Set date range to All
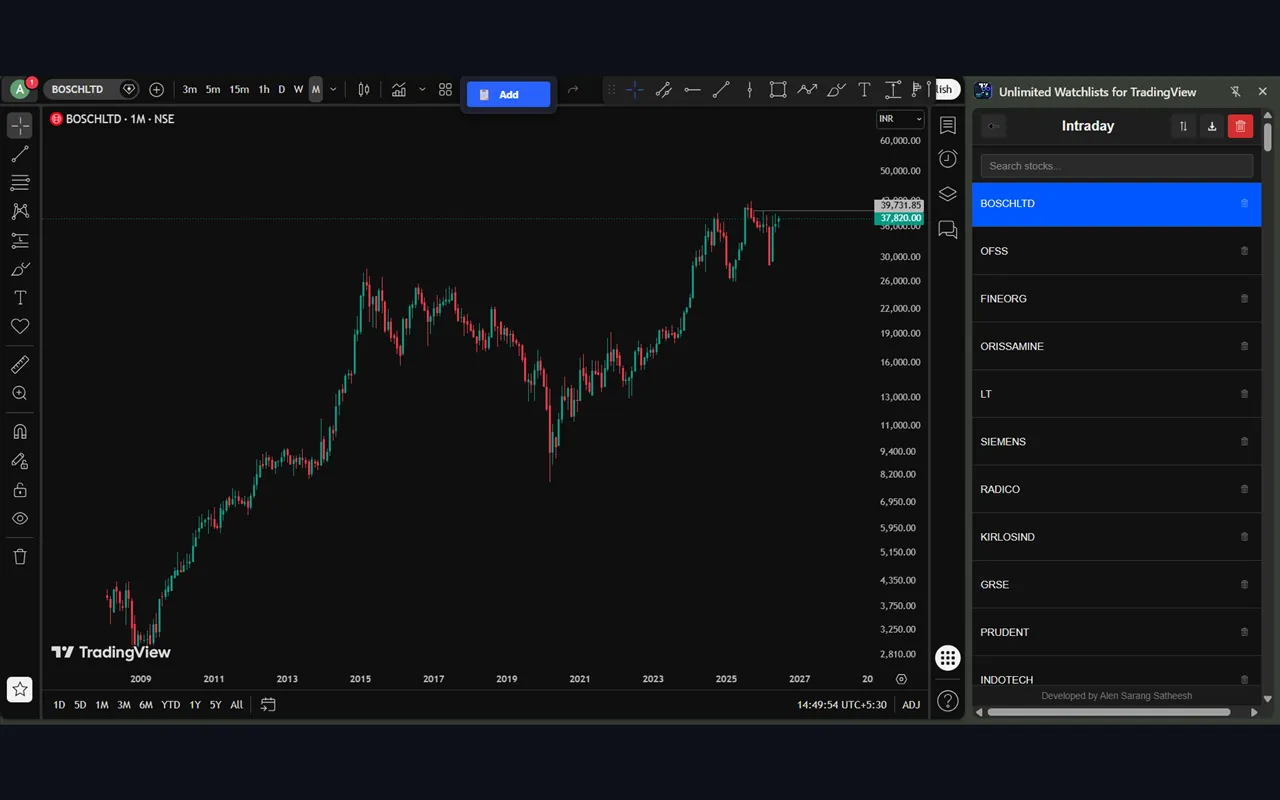The image size is (1280, 800). tap(236, 705)
